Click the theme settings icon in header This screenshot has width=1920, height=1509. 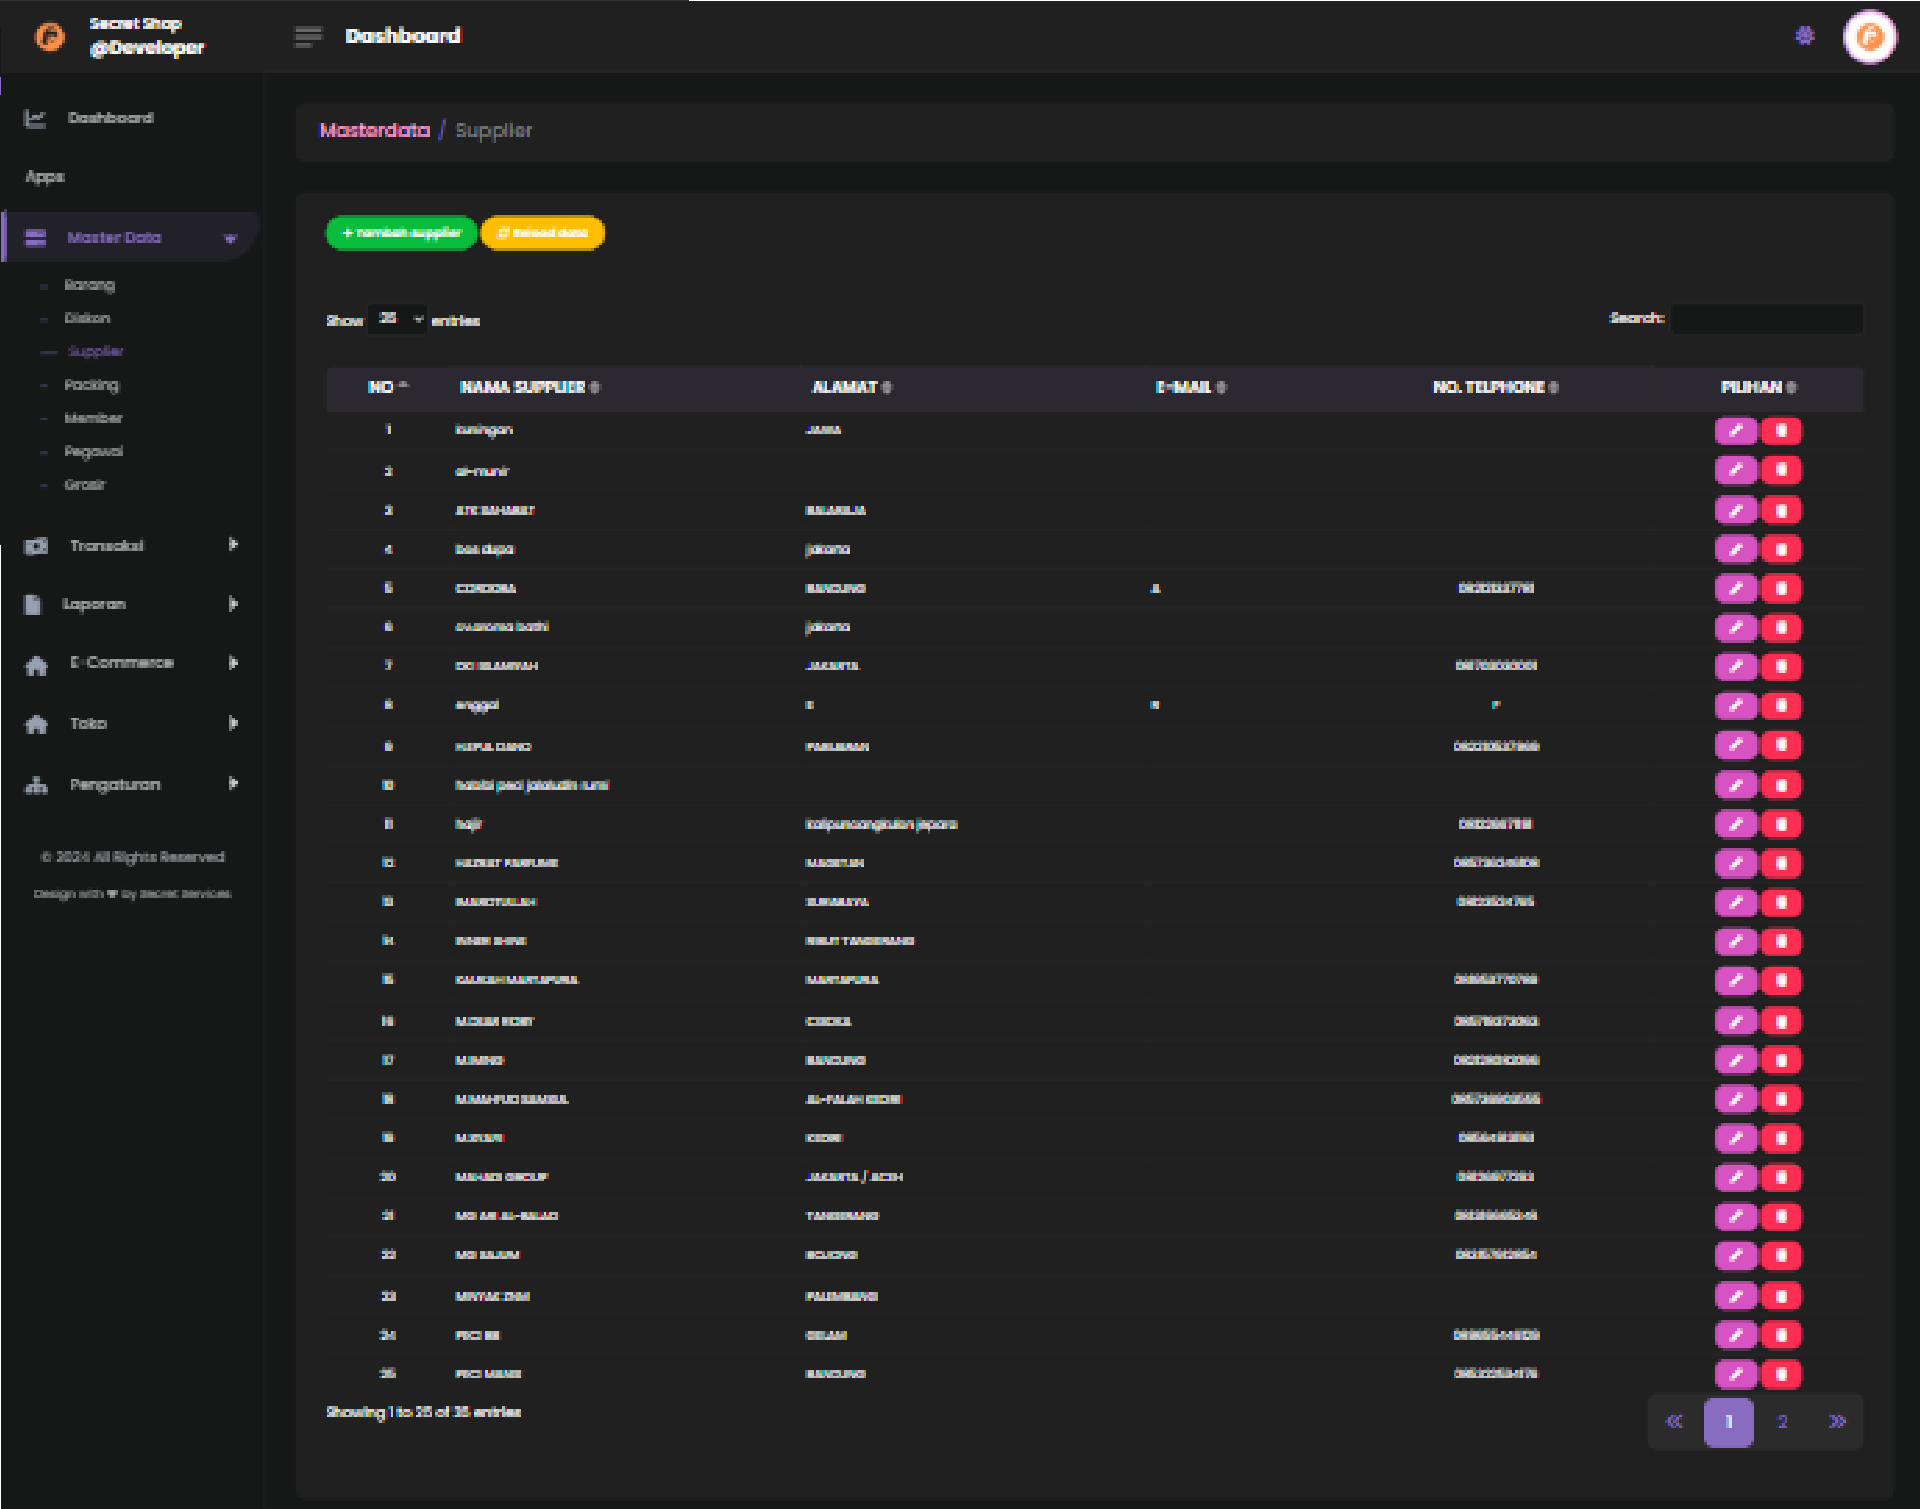tap(1804, 36)
